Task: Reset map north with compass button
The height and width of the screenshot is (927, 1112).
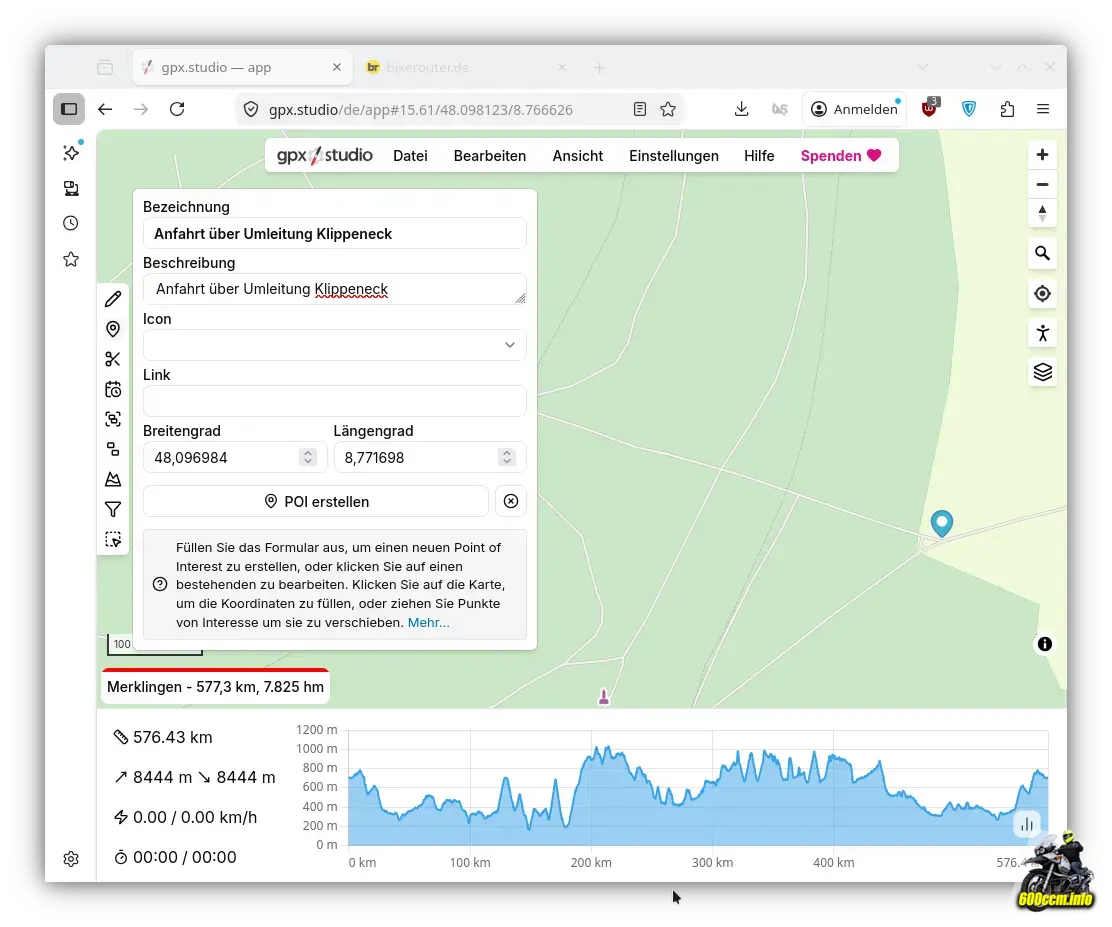Action: pyautogui.click(x=1042, y=213)
